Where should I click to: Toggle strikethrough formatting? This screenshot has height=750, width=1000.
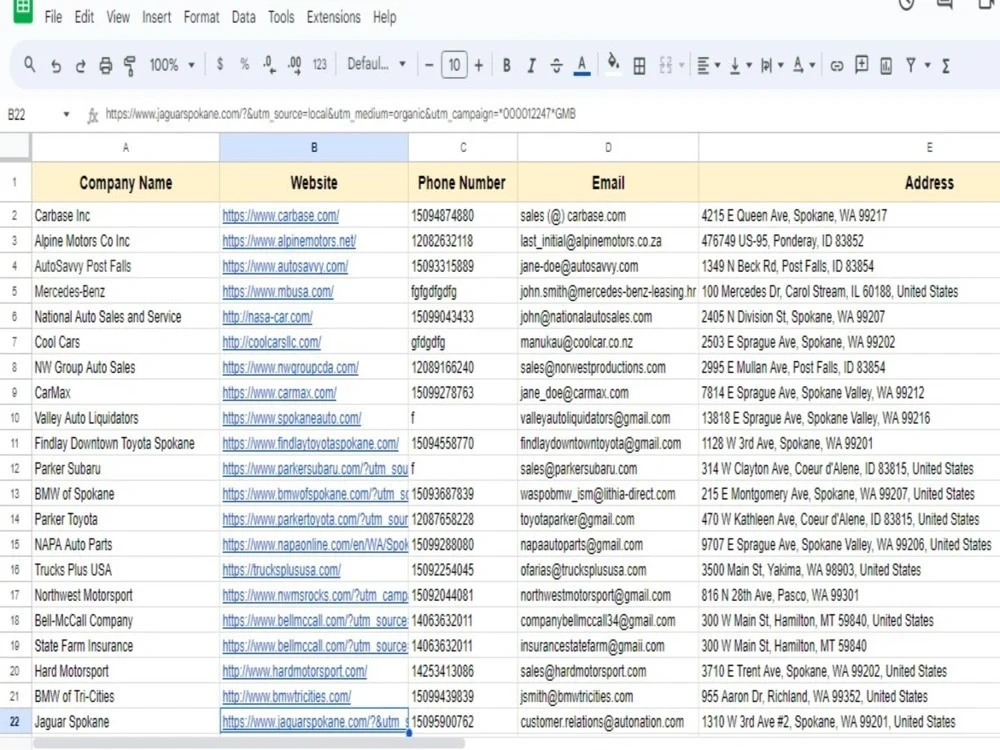[x=556, y=64]
